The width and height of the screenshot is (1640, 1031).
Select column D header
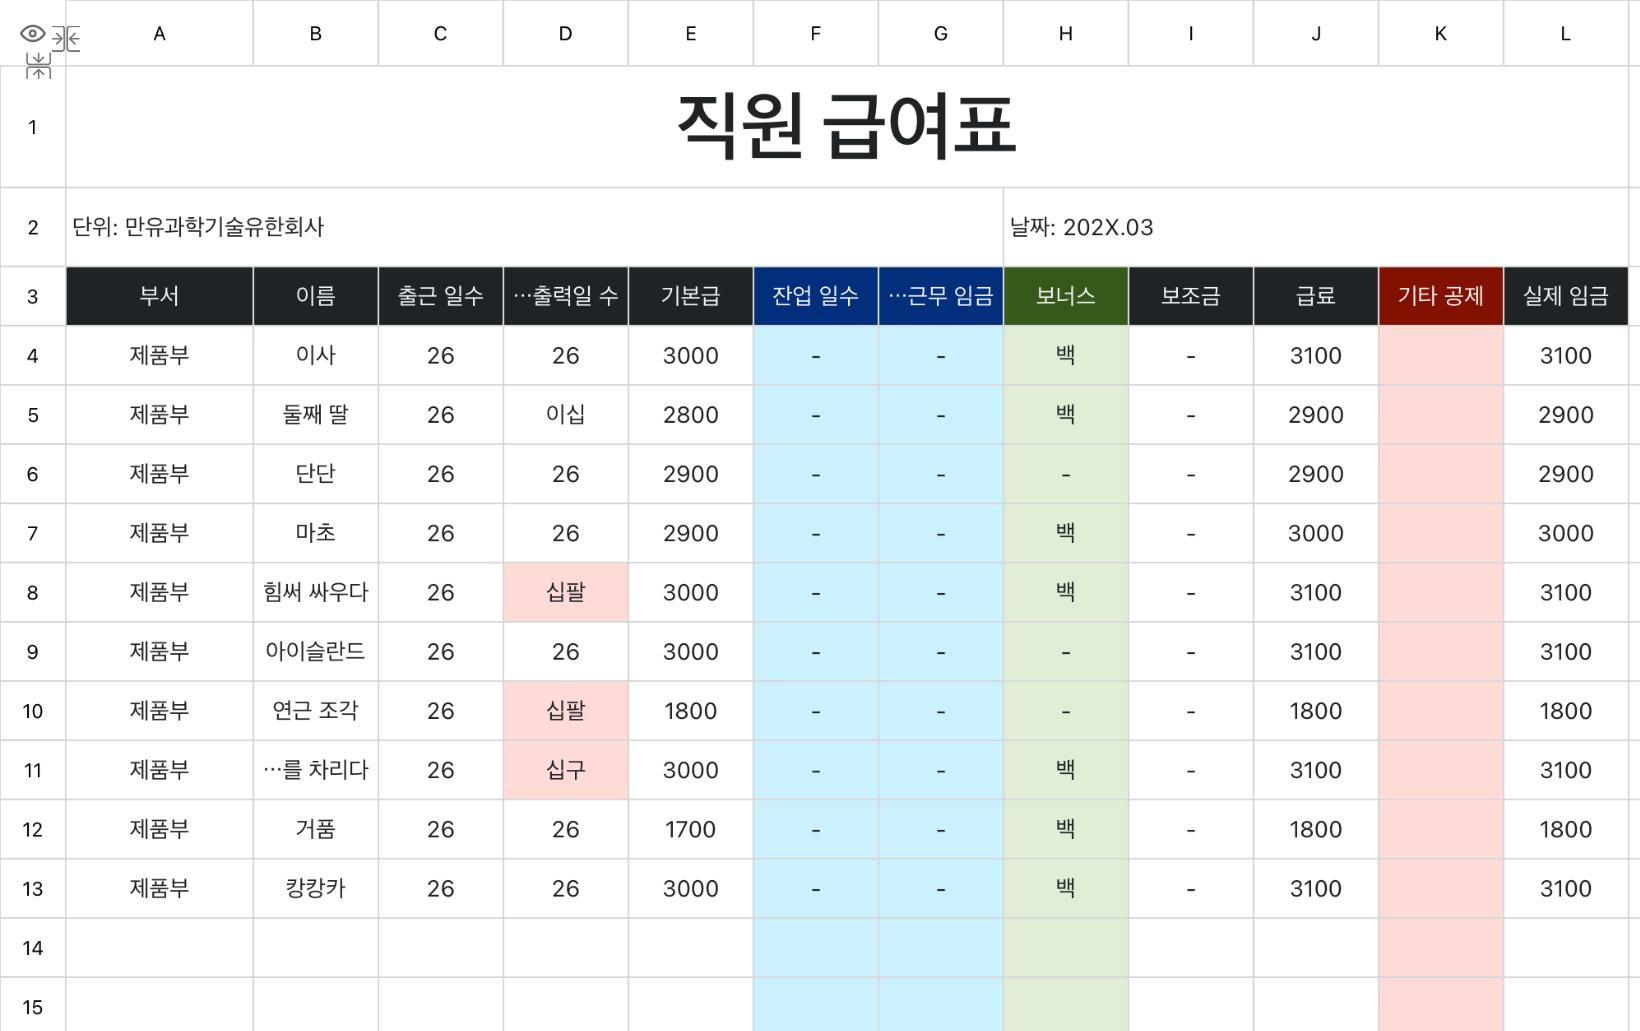[x=565, y=33]
